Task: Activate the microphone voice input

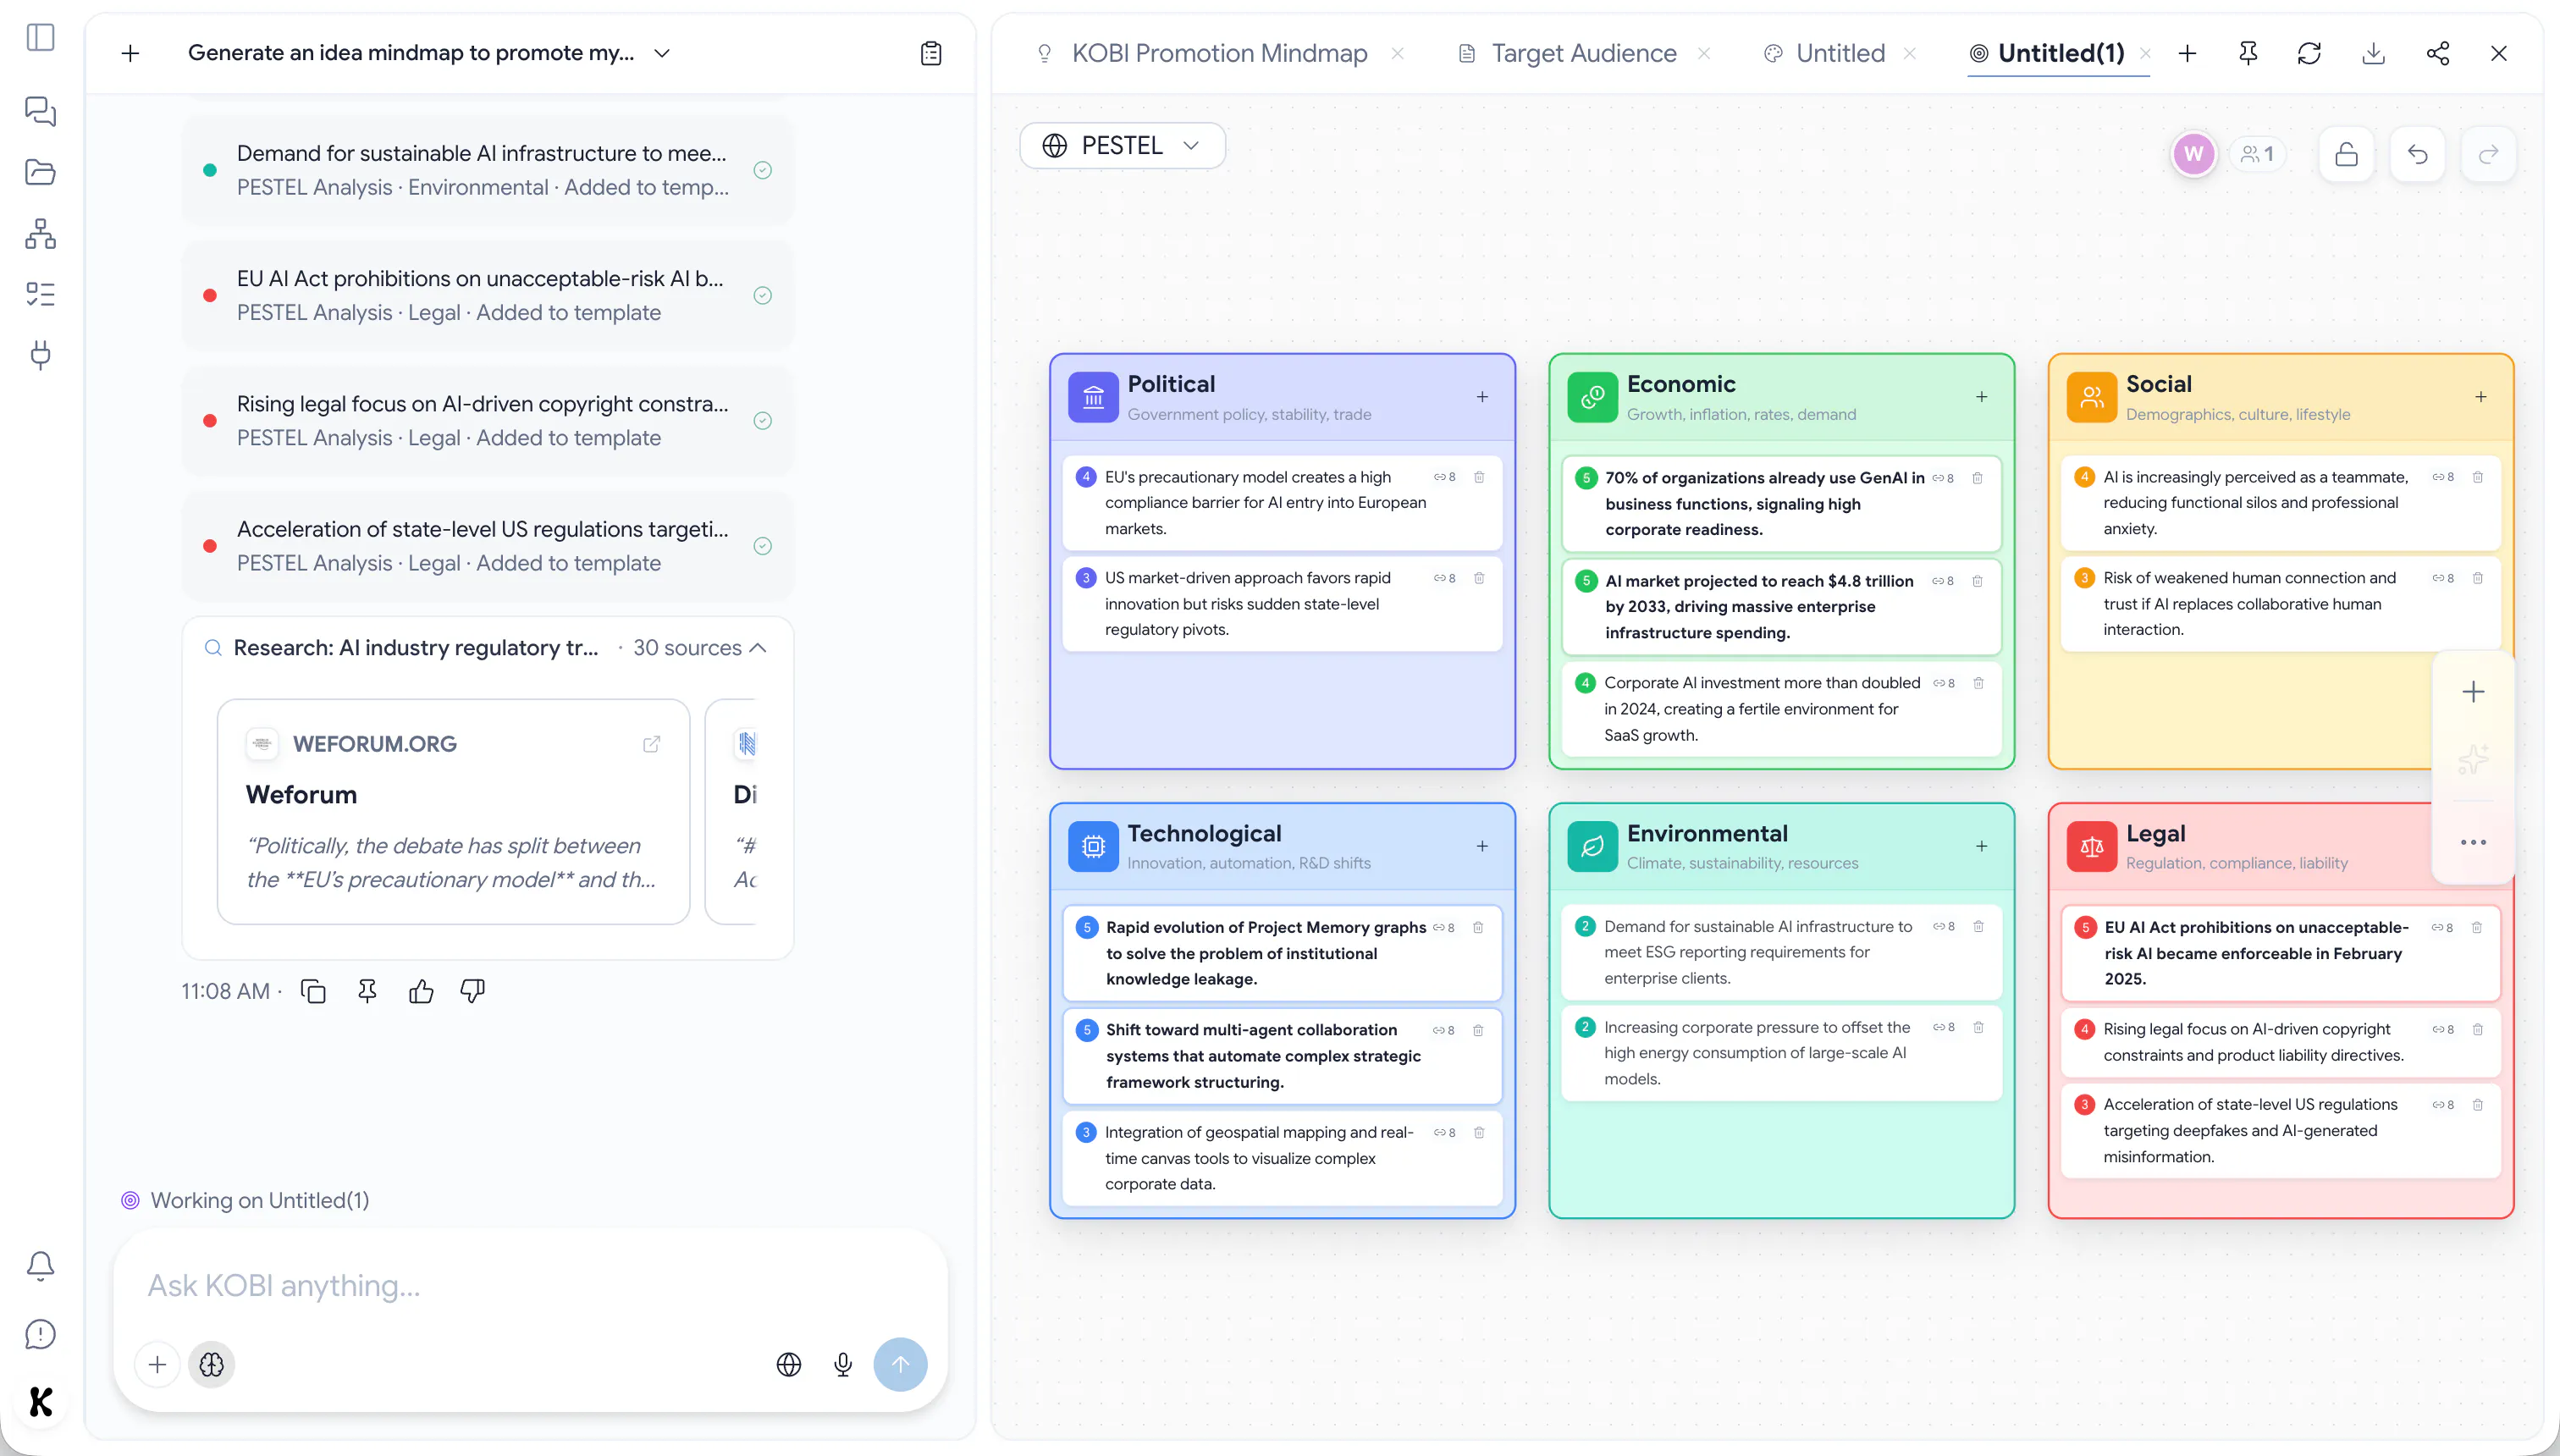Action: (843, 1364)
